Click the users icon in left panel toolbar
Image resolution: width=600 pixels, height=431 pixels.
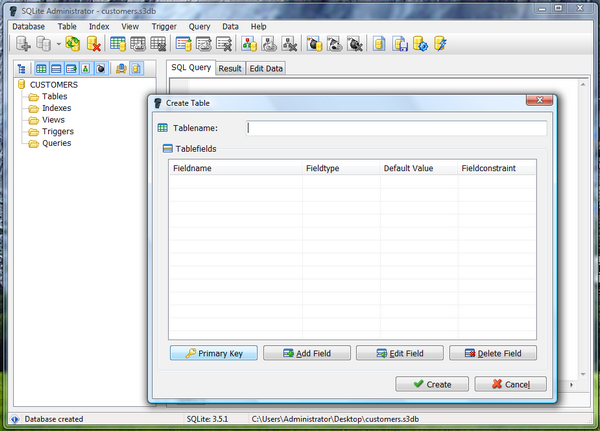click(121, 69)
